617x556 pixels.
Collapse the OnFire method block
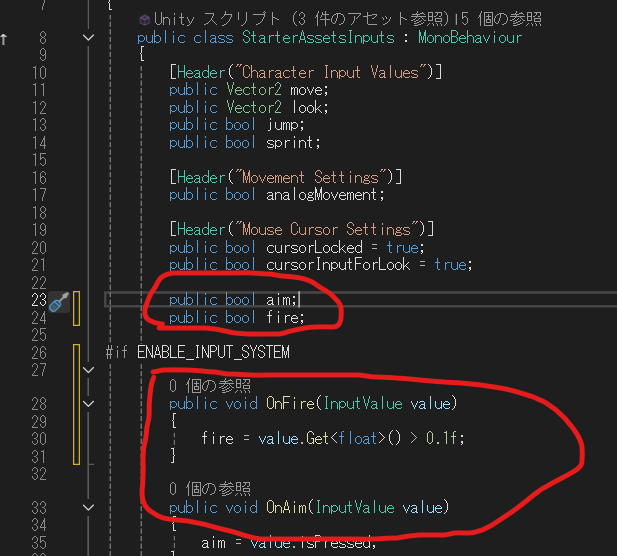[x=89, y=404]
